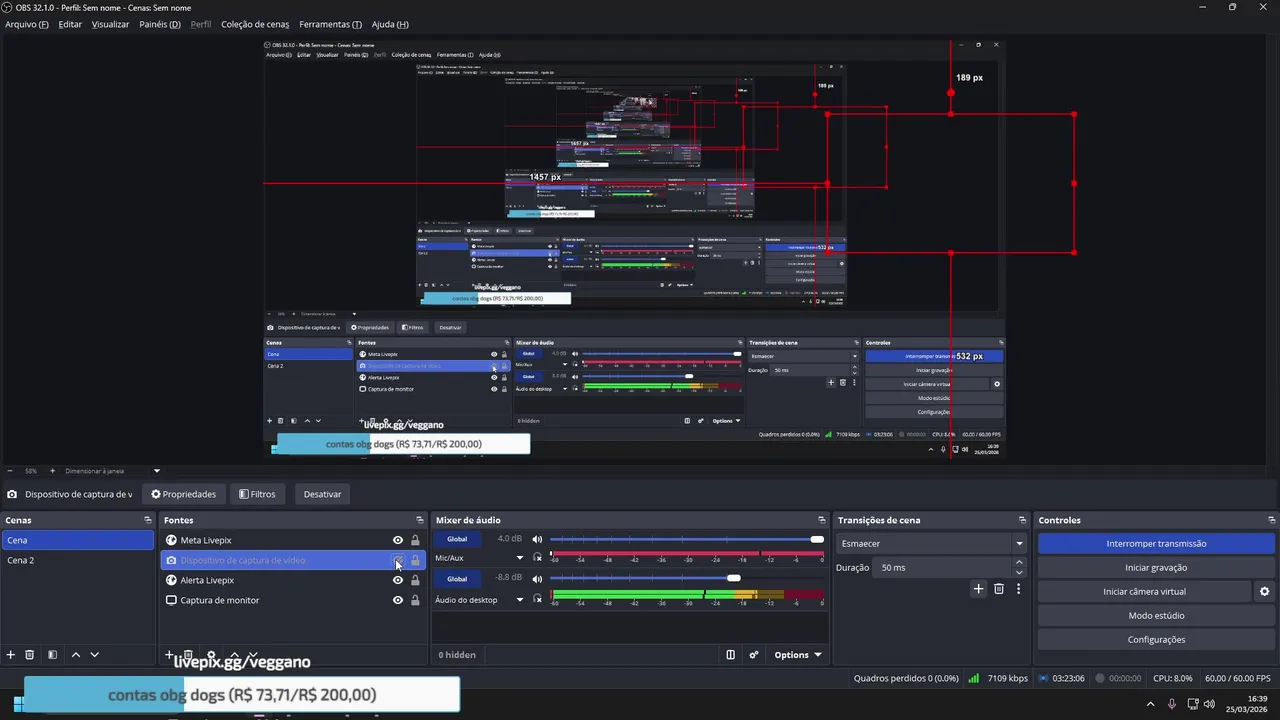Open the Esmaecer transition dropdown
The width and height of the screenshot is (1280, 720).
point(932,544)
